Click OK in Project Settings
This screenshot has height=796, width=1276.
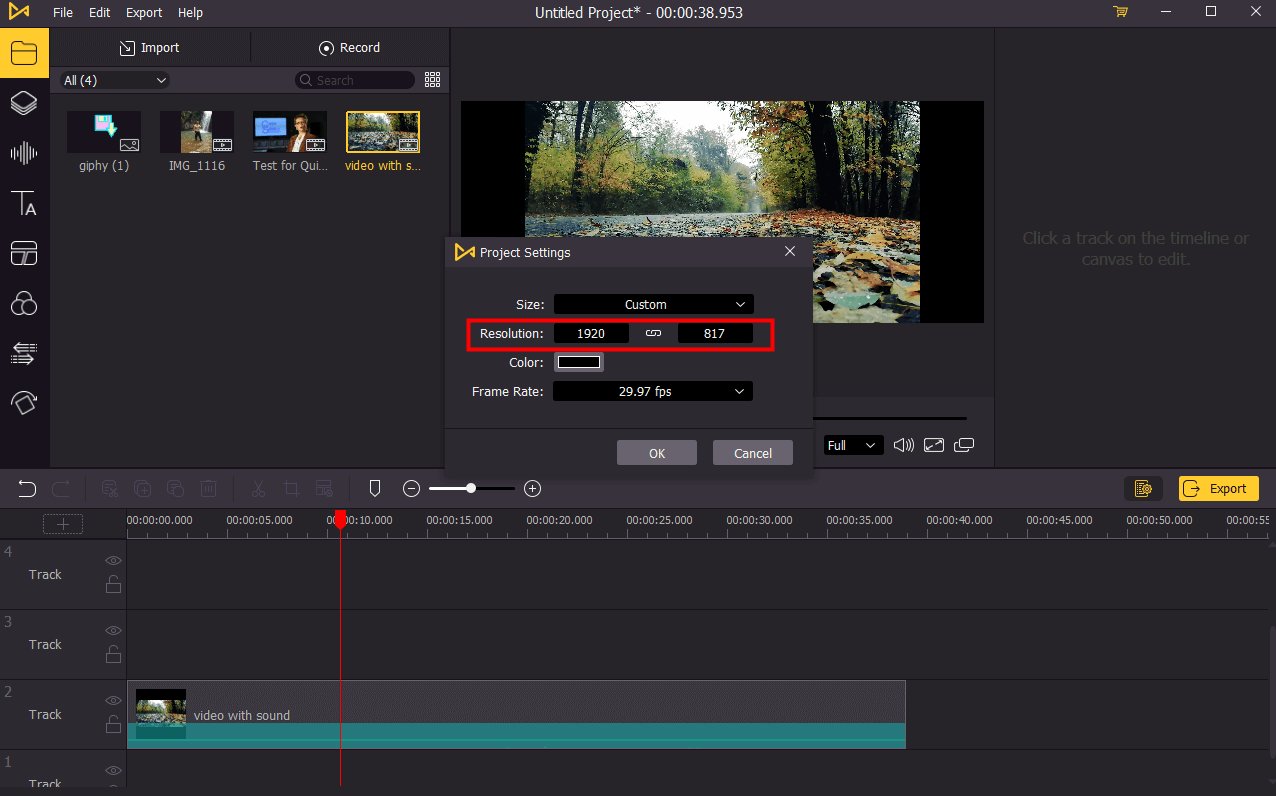[x=657, y=453]
